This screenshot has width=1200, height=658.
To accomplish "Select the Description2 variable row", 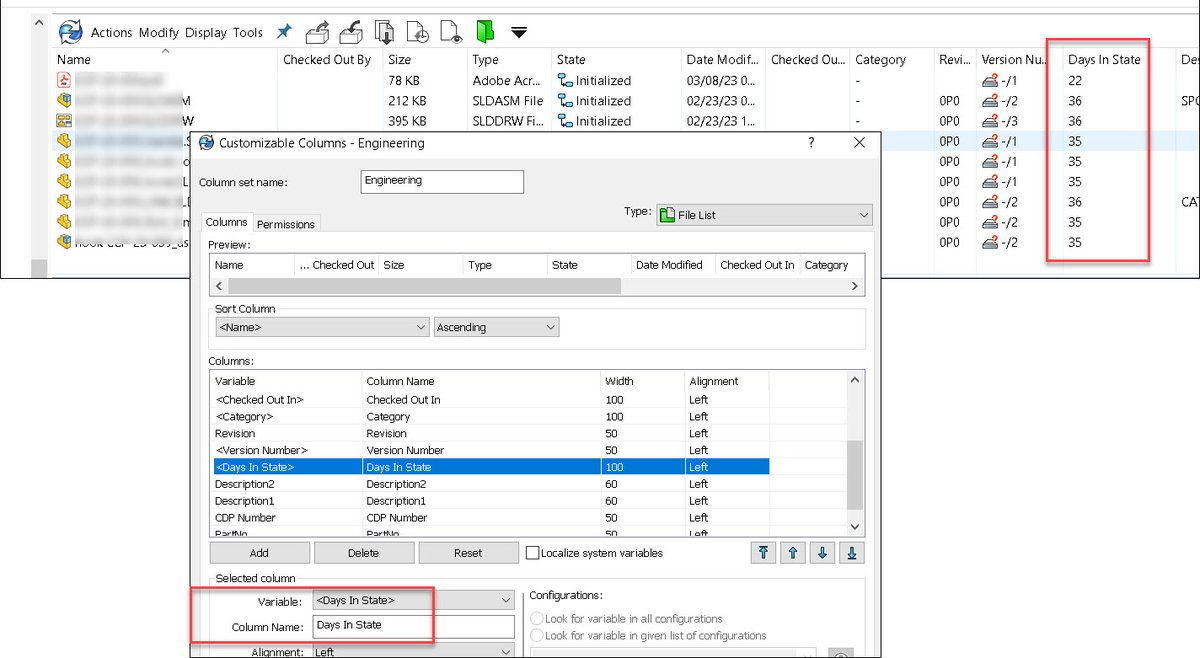I will [x=489, y=484].
